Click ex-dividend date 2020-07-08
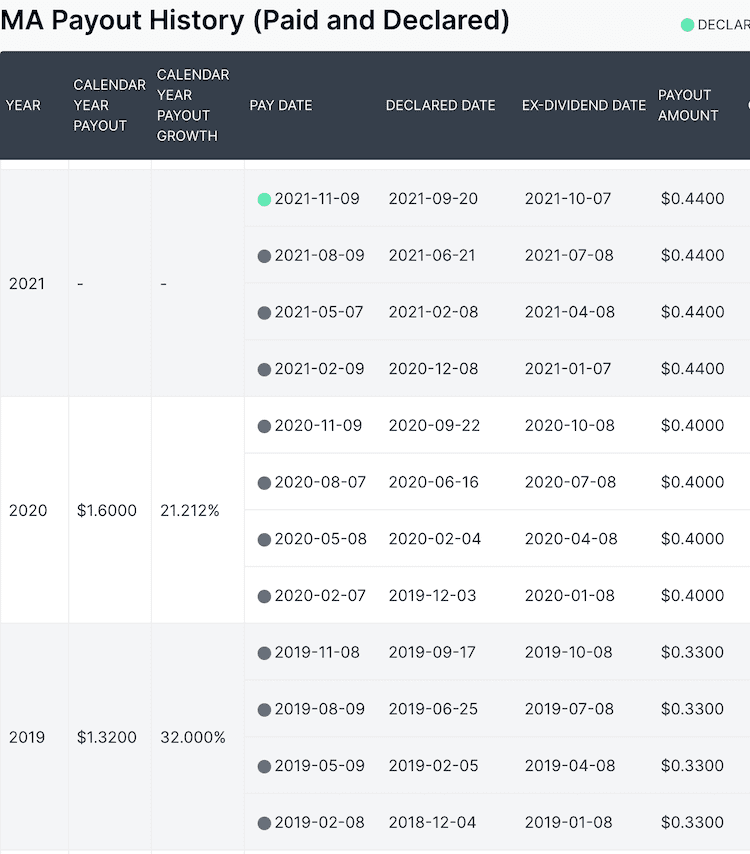The width and height of the screenshot is (750, 854). [570, 482]
